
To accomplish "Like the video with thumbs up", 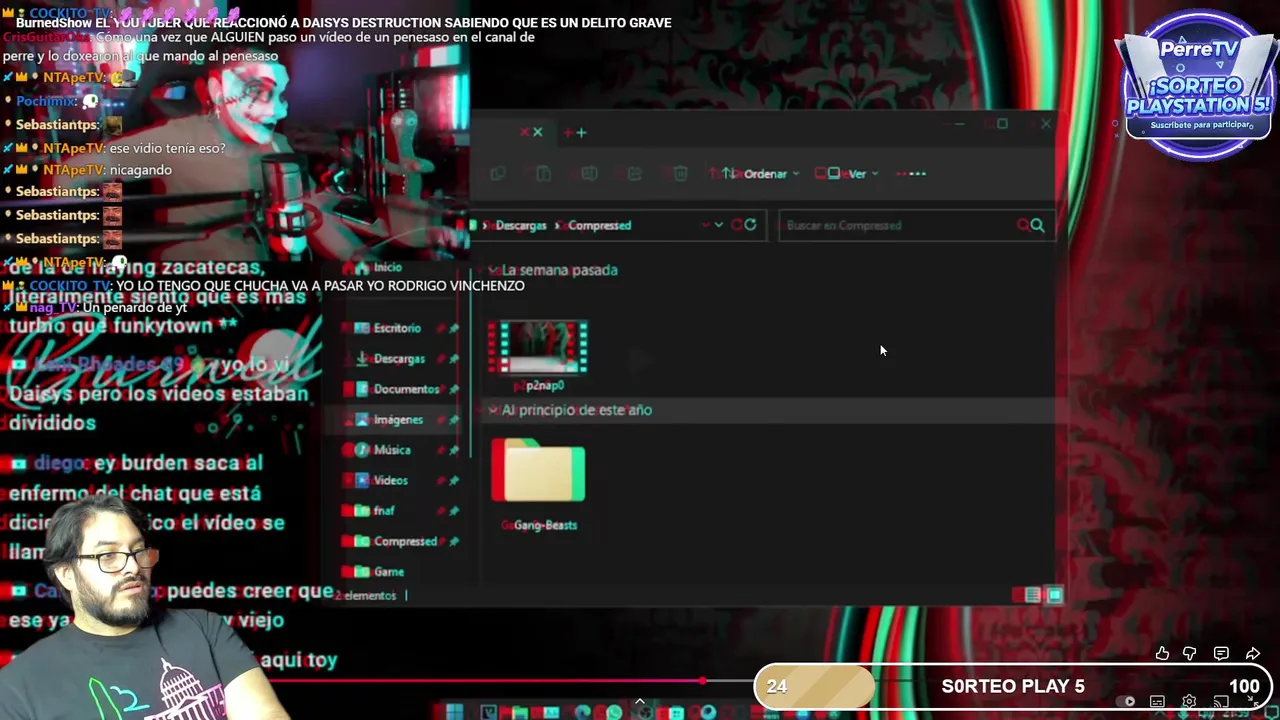I will point(1162,653).
